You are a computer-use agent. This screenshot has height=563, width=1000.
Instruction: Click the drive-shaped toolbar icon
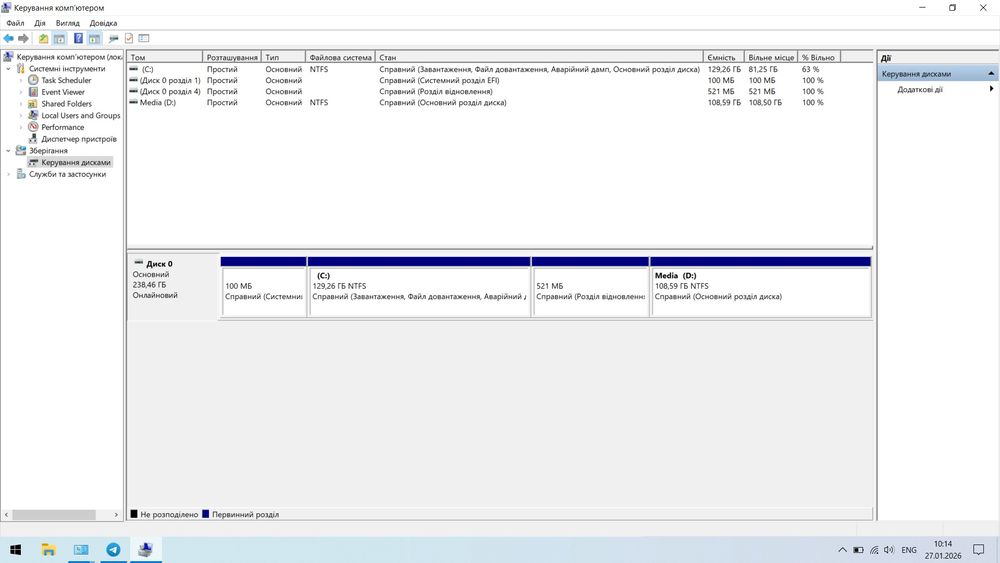coord(114,39)
